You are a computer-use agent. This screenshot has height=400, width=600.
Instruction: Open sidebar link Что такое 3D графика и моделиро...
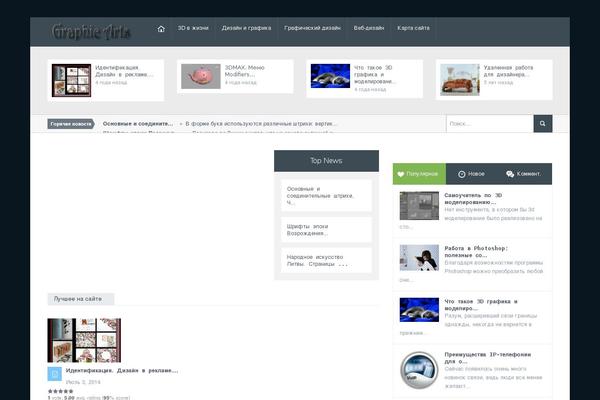[x=481, y=305]
